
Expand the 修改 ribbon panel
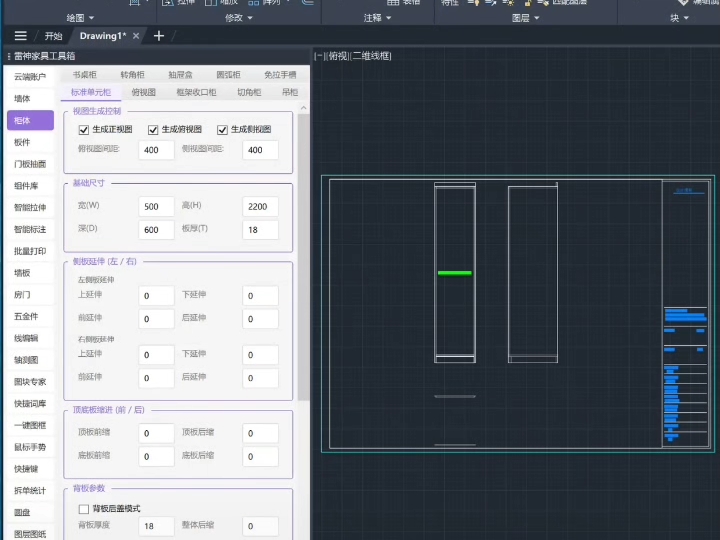tap(239, 18)
